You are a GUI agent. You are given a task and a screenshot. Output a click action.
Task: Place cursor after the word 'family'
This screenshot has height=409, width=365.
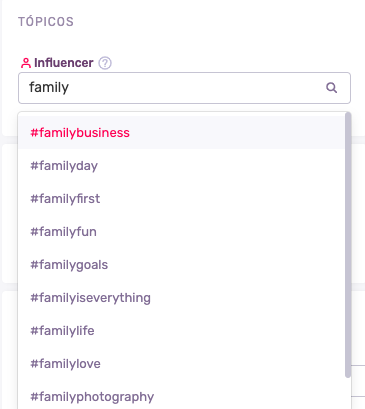70,88
